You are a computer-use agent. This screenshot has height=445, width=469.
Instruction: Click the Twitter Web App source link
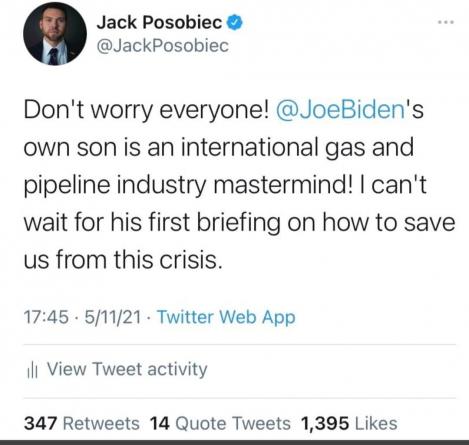pos(226,317)
